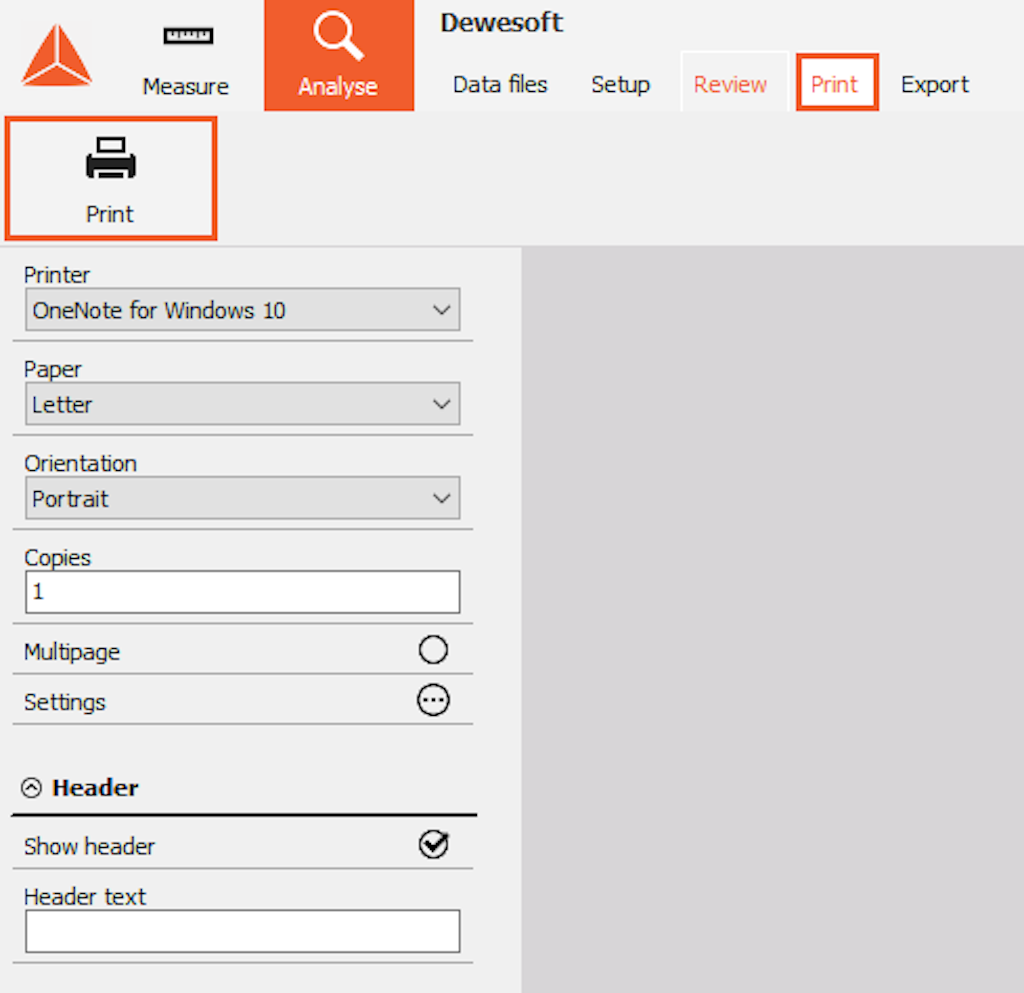
Task: Open the Data files tab
Action: coord(500,84)
